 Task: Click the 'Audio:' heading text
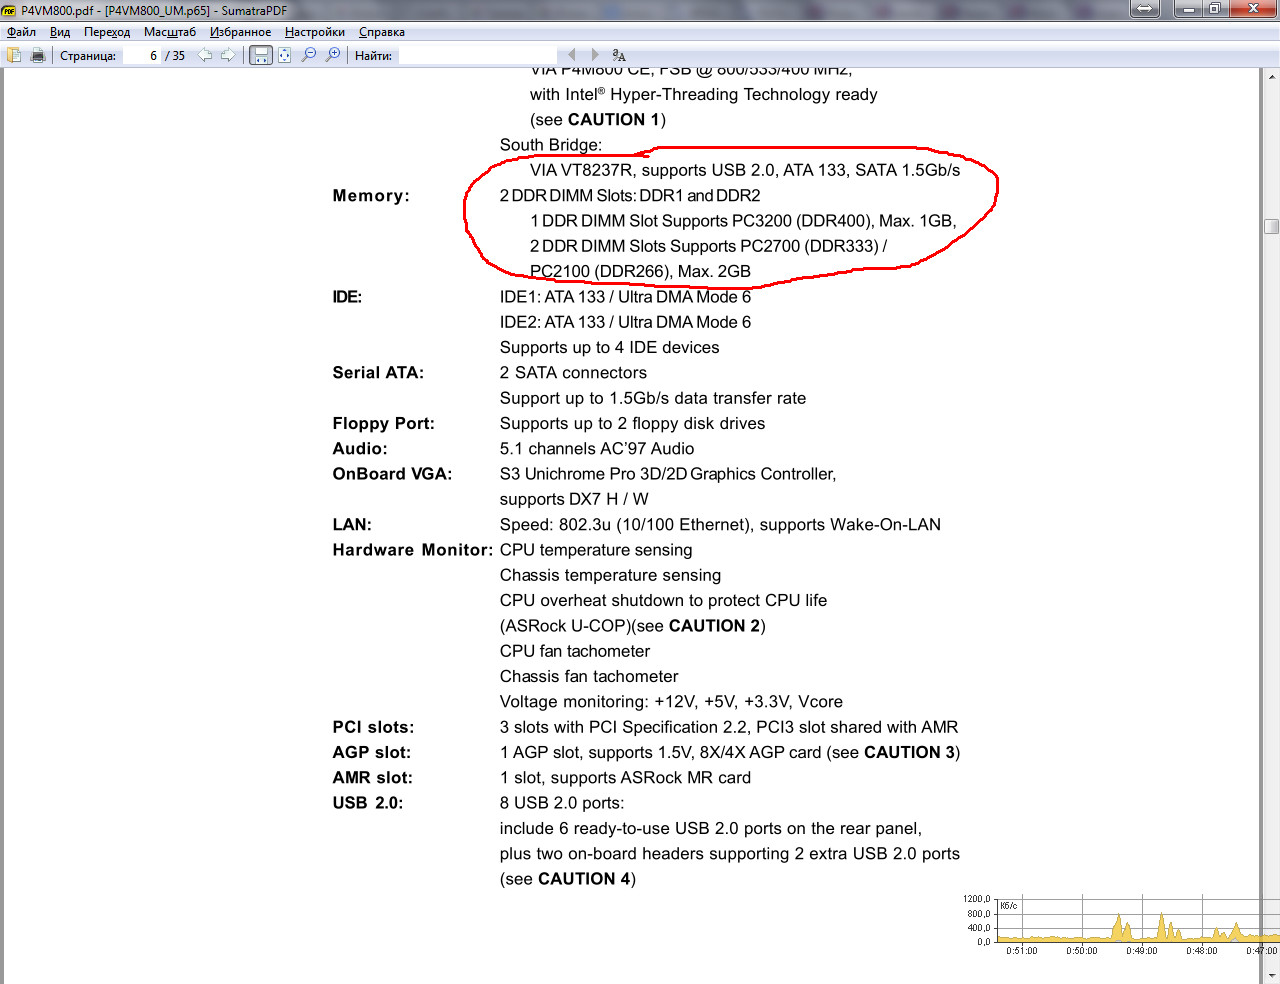tap(360, 449)
